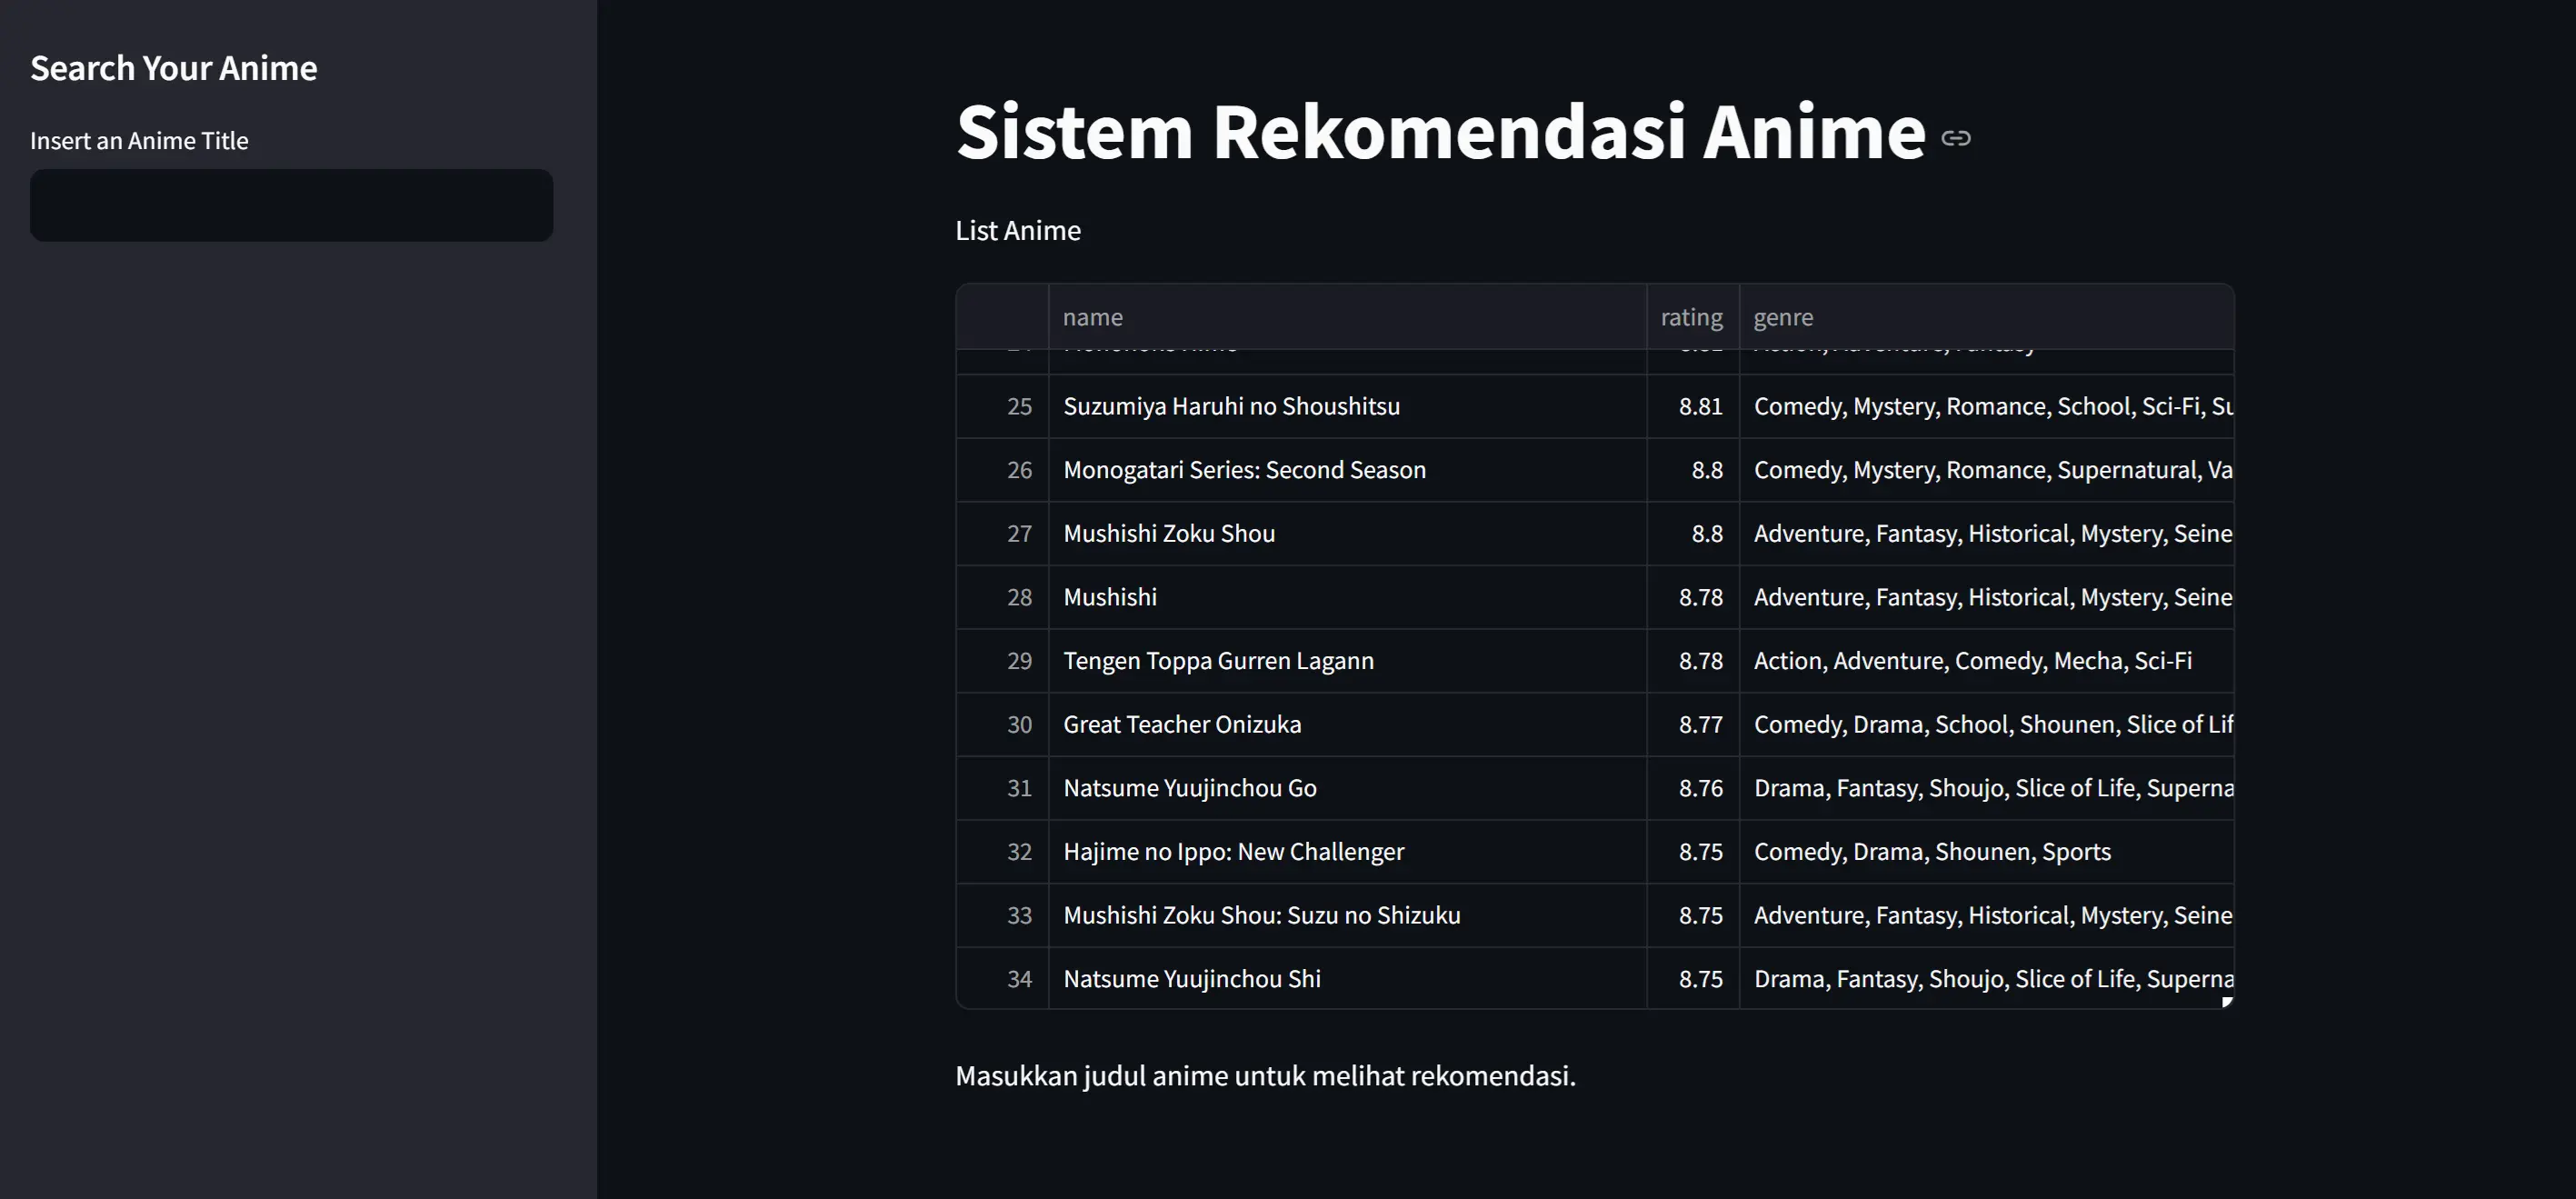Select Natsume Yuujinchou Go from the table

tap(1189, 787)
